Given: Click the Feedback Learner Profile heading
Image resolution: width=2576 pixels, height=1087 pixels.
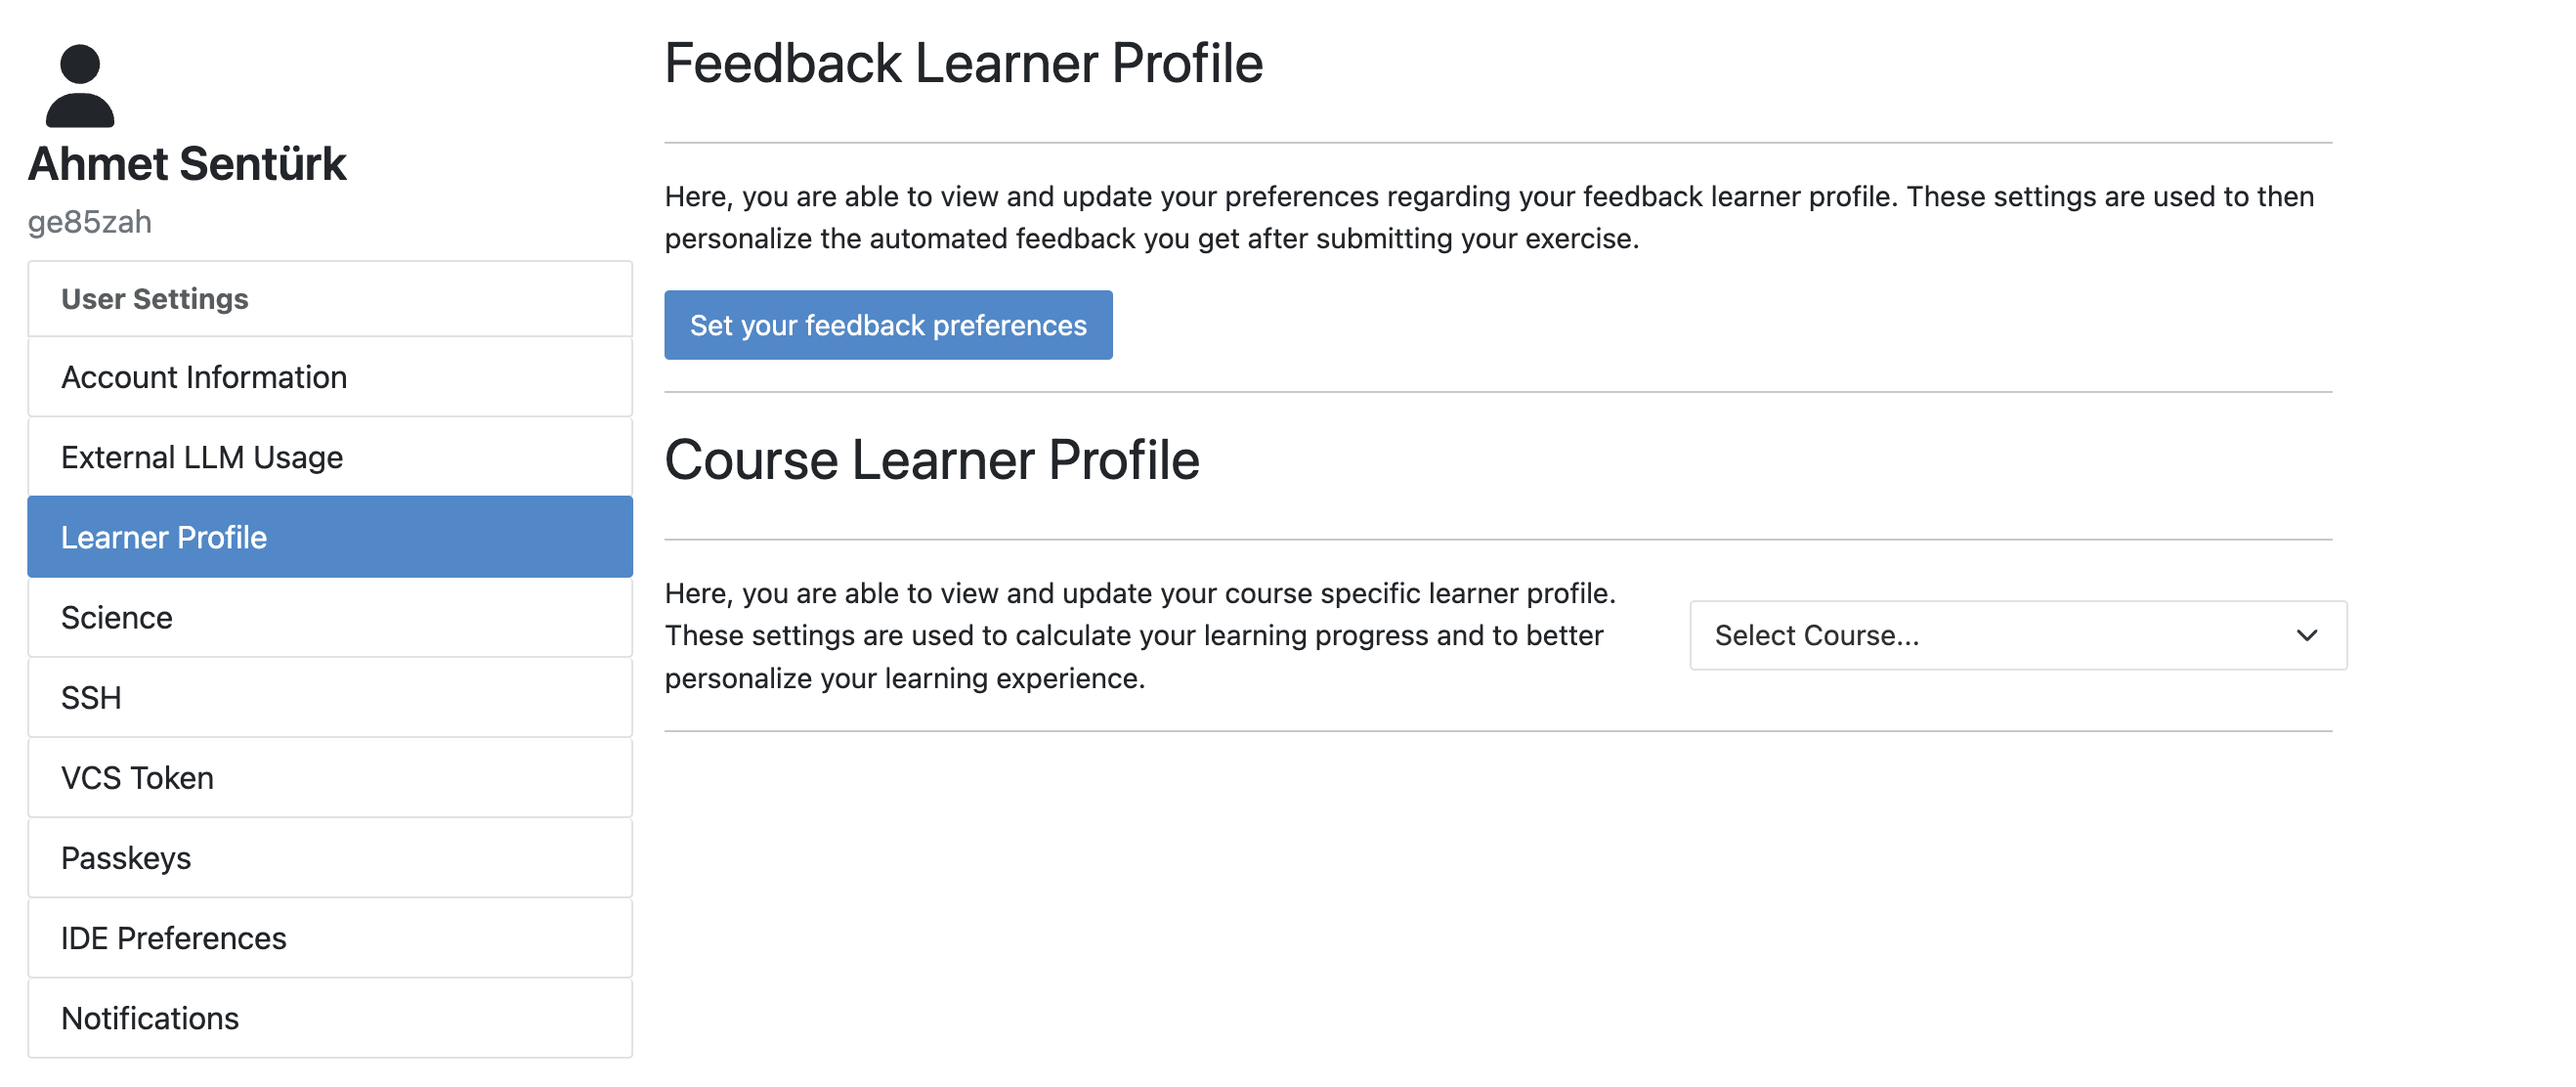Looking at the screenshot, I should click(963, 64).
